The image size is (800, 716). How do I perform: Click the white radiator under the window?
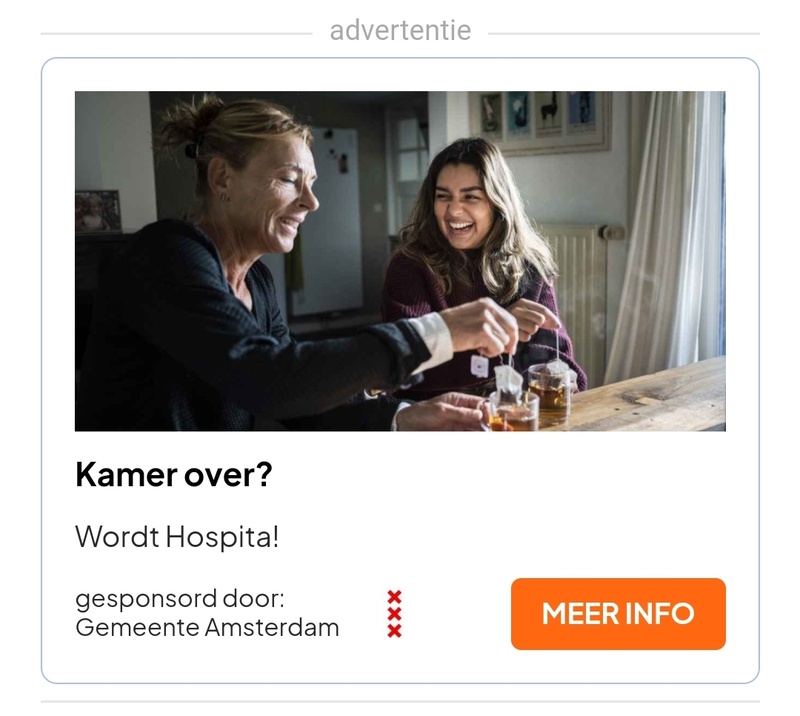582,291
